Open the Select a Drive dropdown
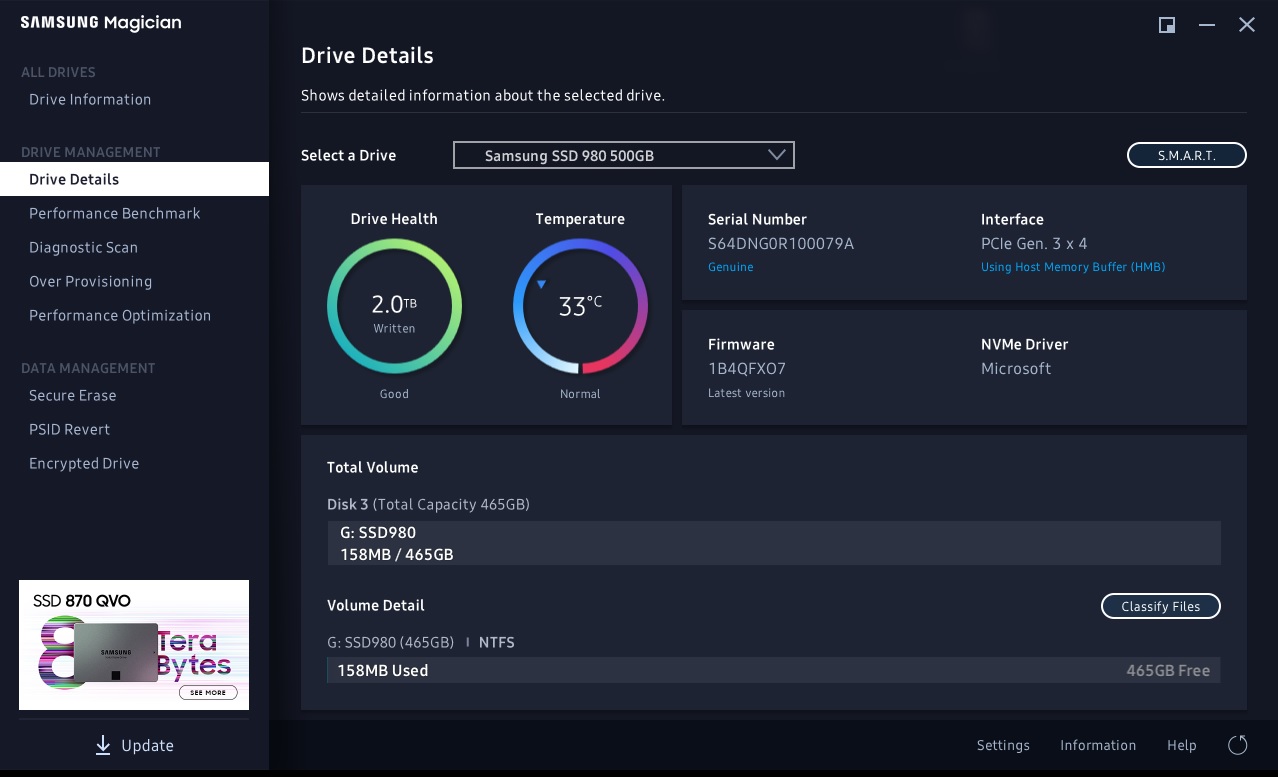 (x=624, y=155)
